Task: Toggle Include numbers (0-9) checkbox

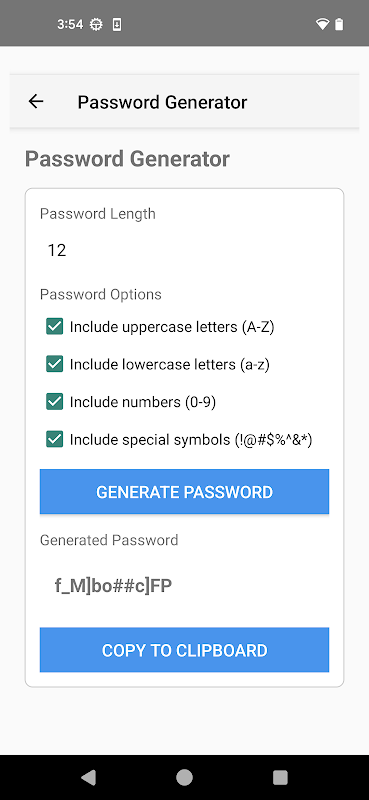Action: click(55, 402)
